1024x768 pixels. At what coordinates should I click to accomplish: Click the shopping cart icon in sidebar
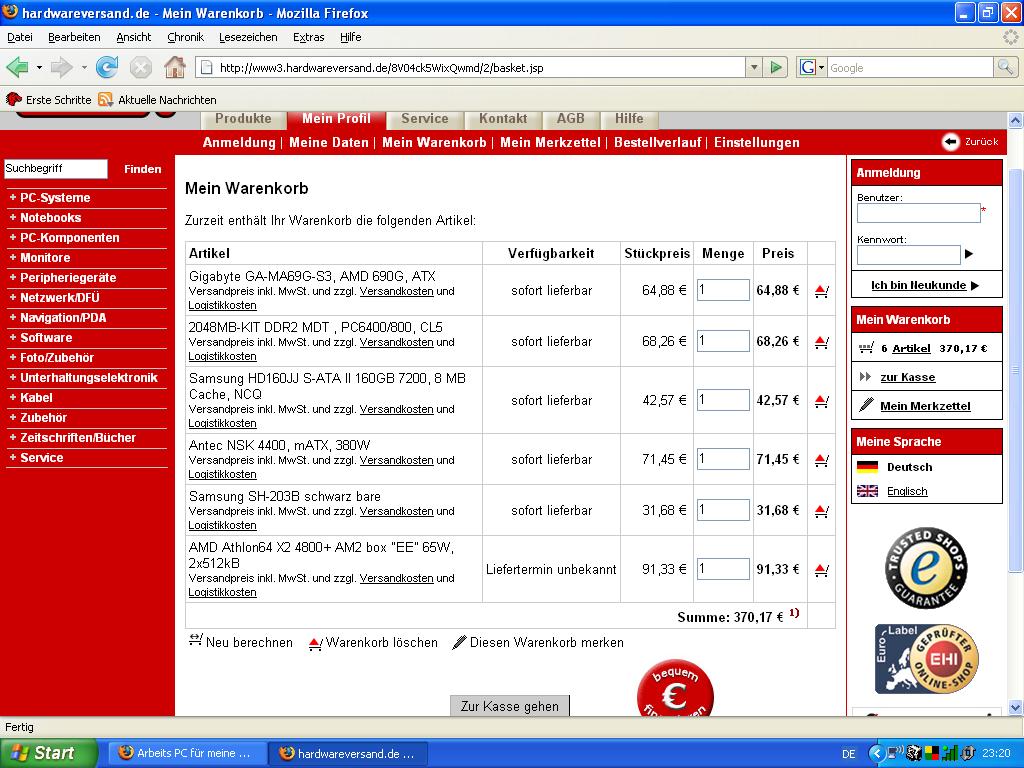(866, 348)
